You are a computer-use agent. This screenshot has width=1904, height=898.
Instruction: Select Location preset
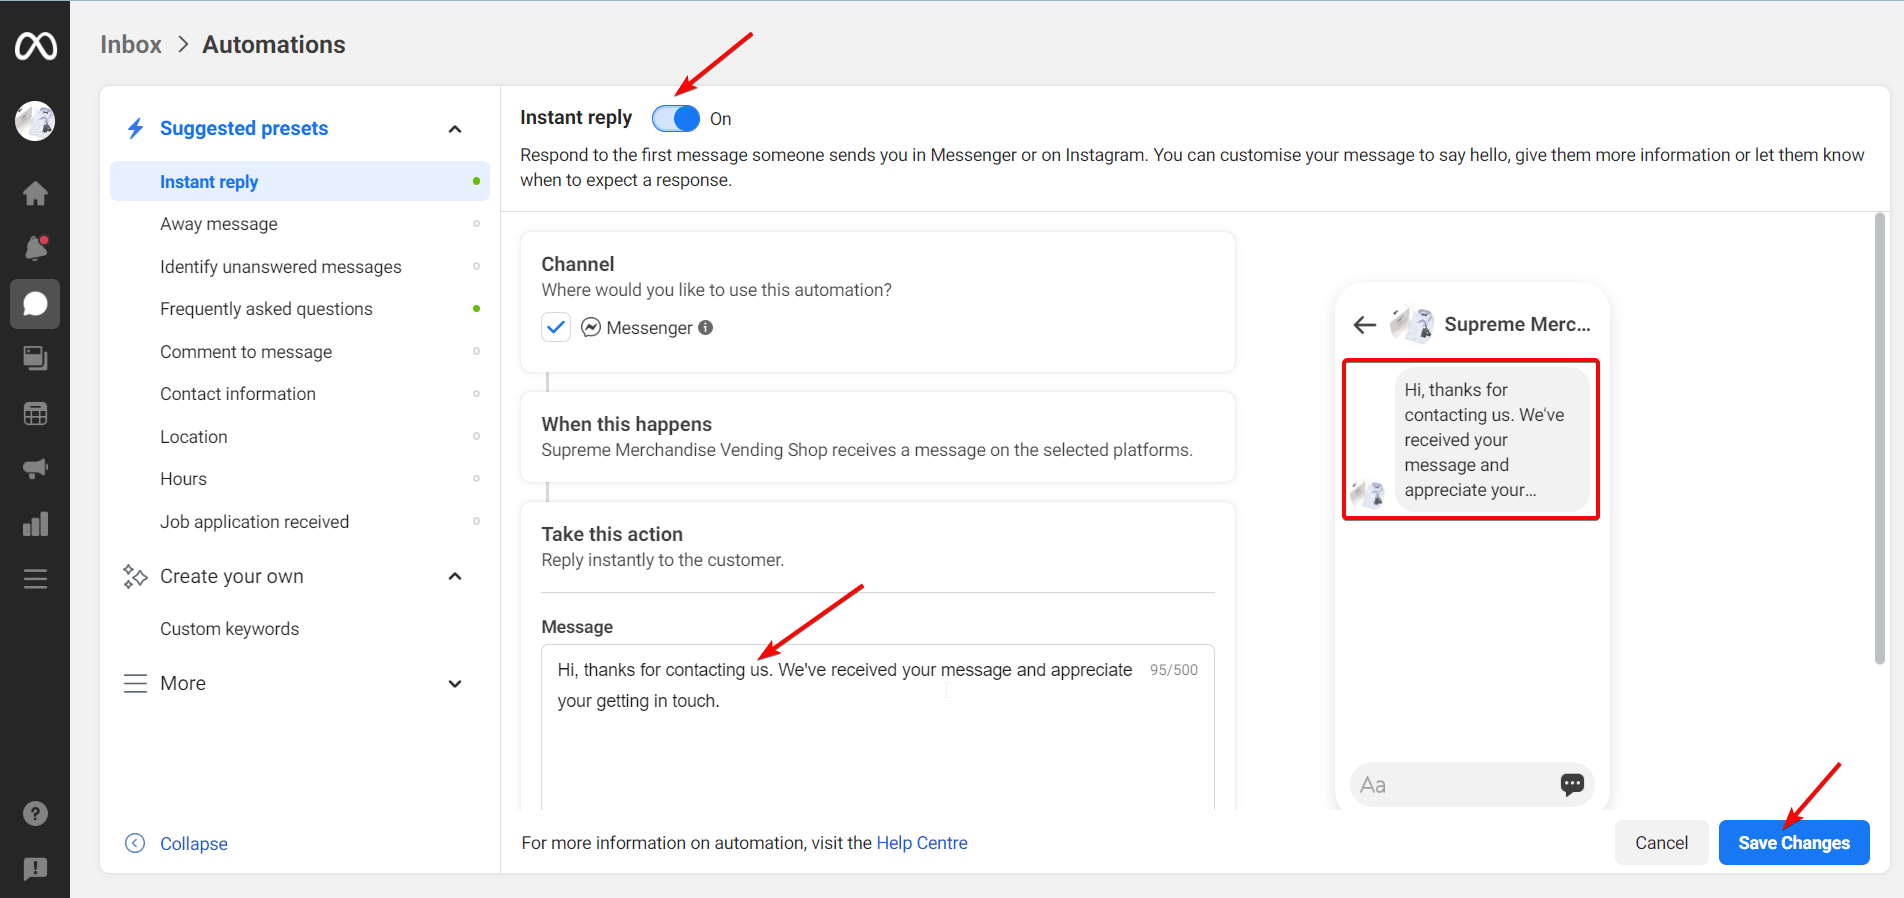tap(300, 436)
